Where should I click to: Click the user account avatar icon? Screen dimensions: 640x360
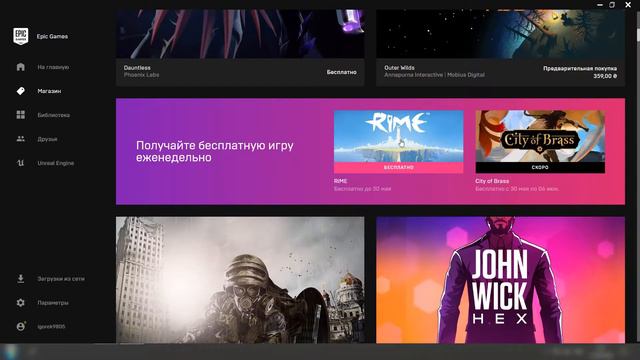click(x=20, y=326)
